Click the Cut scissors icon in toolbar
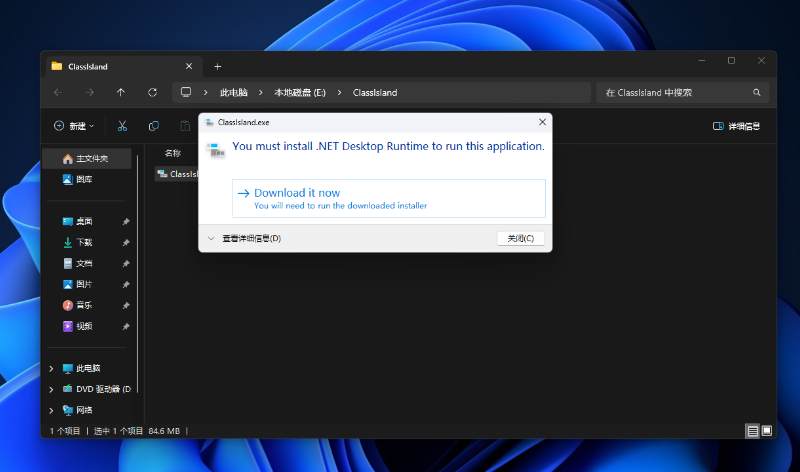The image size is (800, 472). (122, 126)
